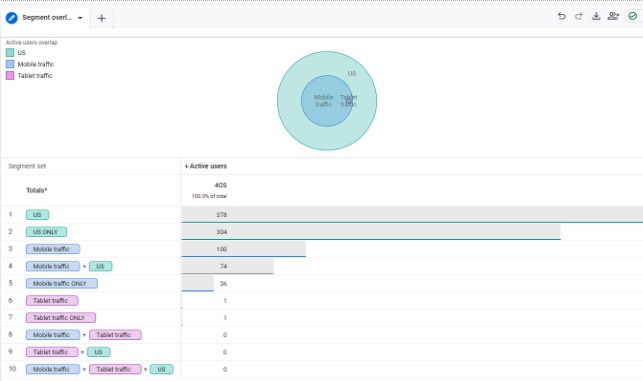643x381 pixels.
Task: Click the US chip in row 9
Action: (98, 352)
